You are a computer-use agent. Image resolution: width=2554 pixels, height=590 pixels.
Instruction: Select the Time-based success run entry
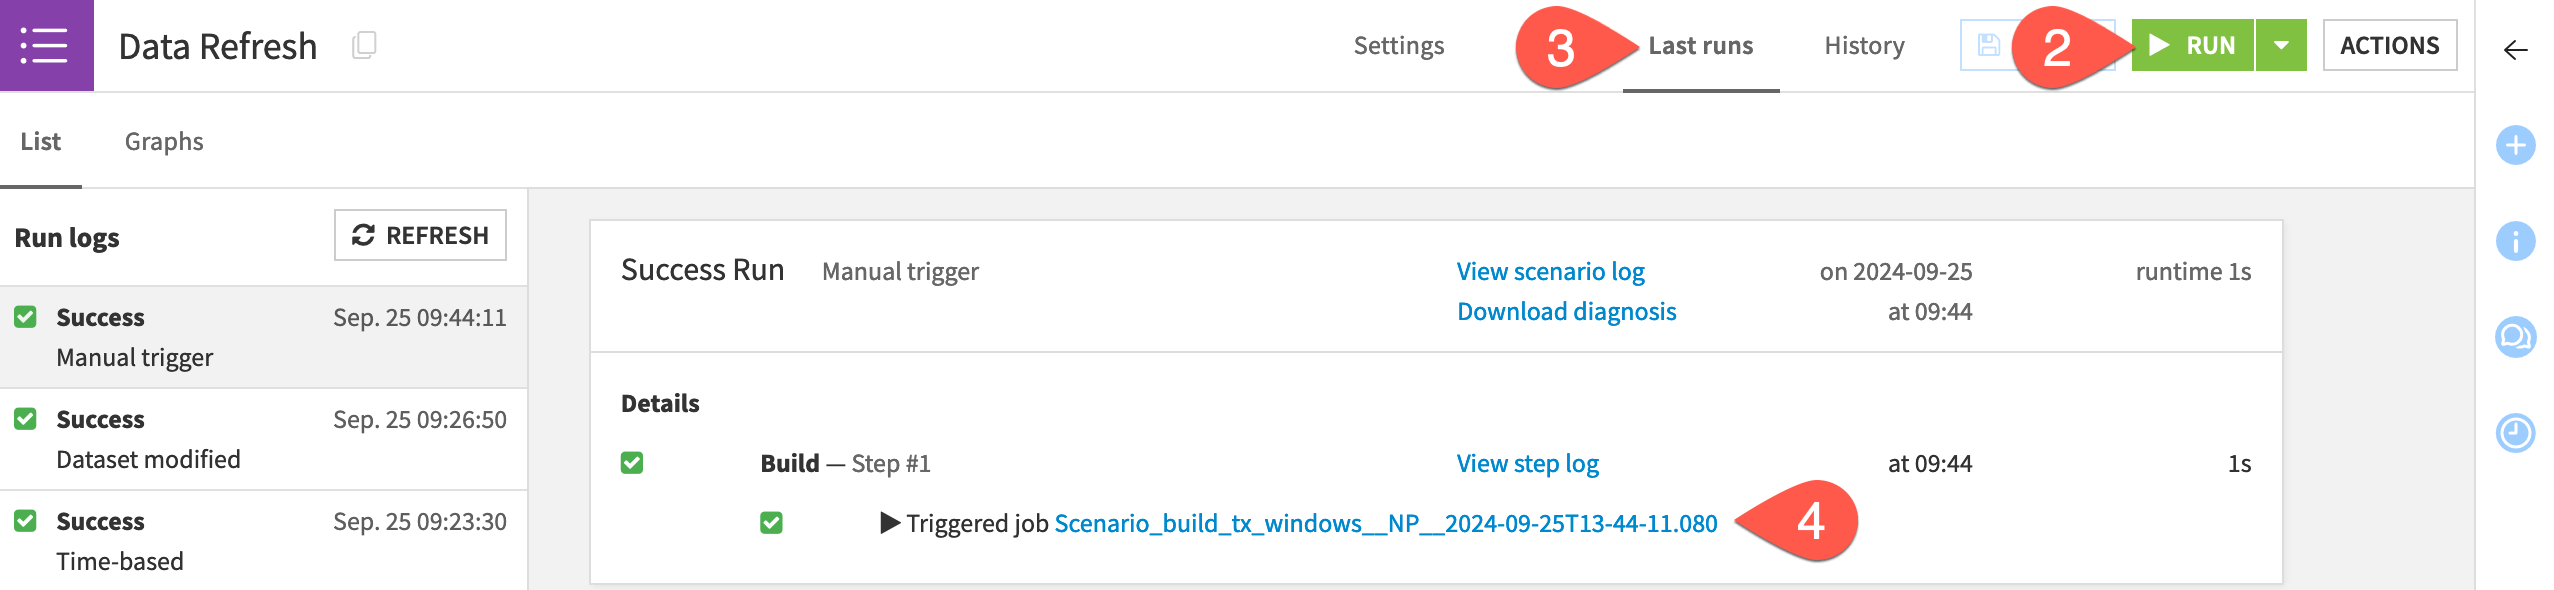[x=262, y=541]
